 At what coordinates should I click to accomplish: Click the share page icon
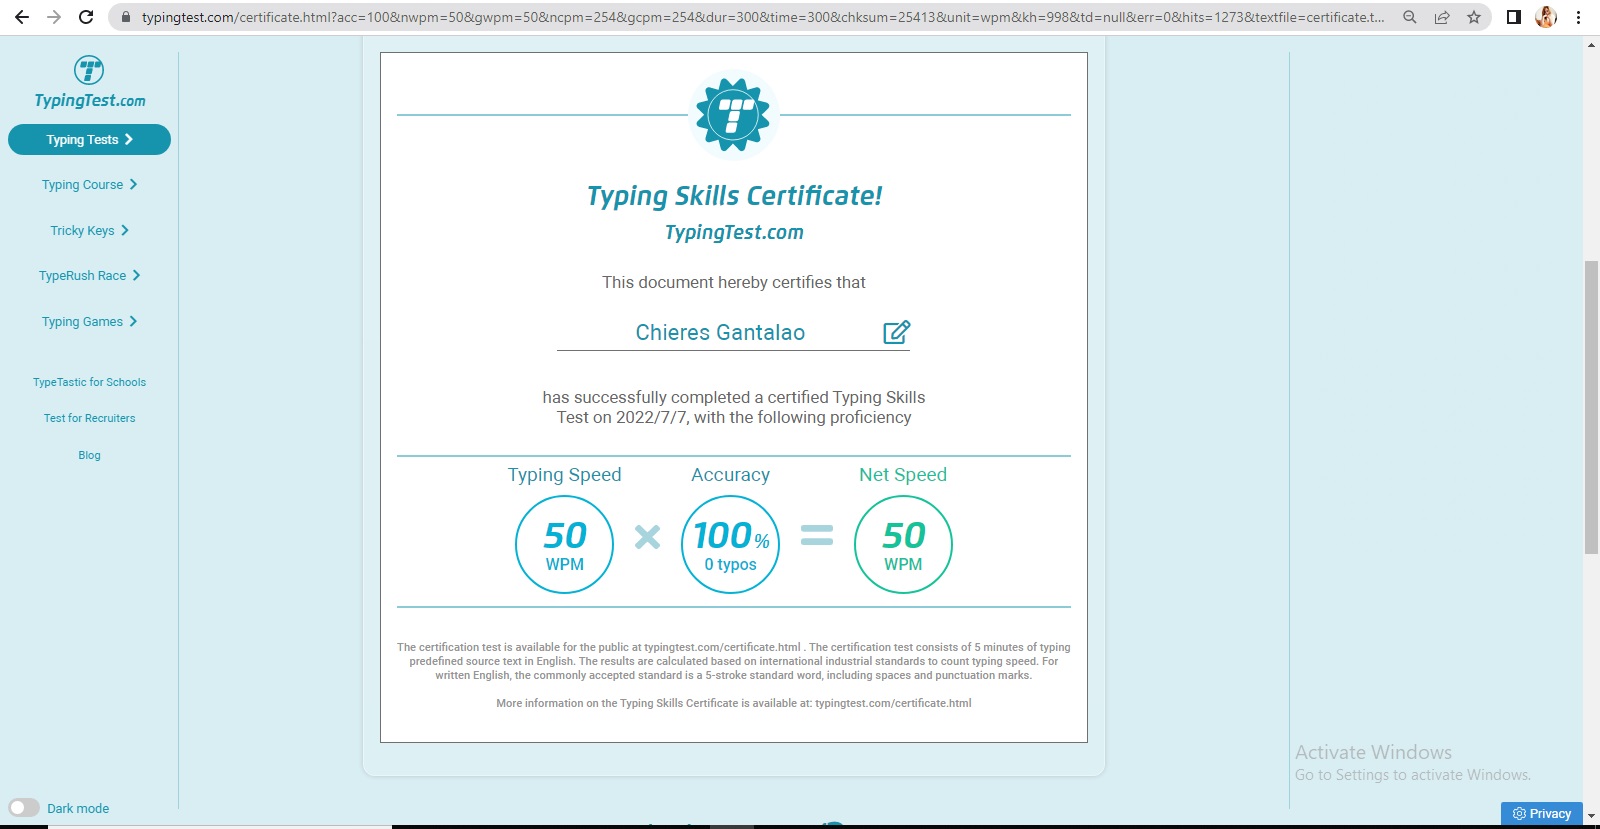click(x=1442, y=17)
